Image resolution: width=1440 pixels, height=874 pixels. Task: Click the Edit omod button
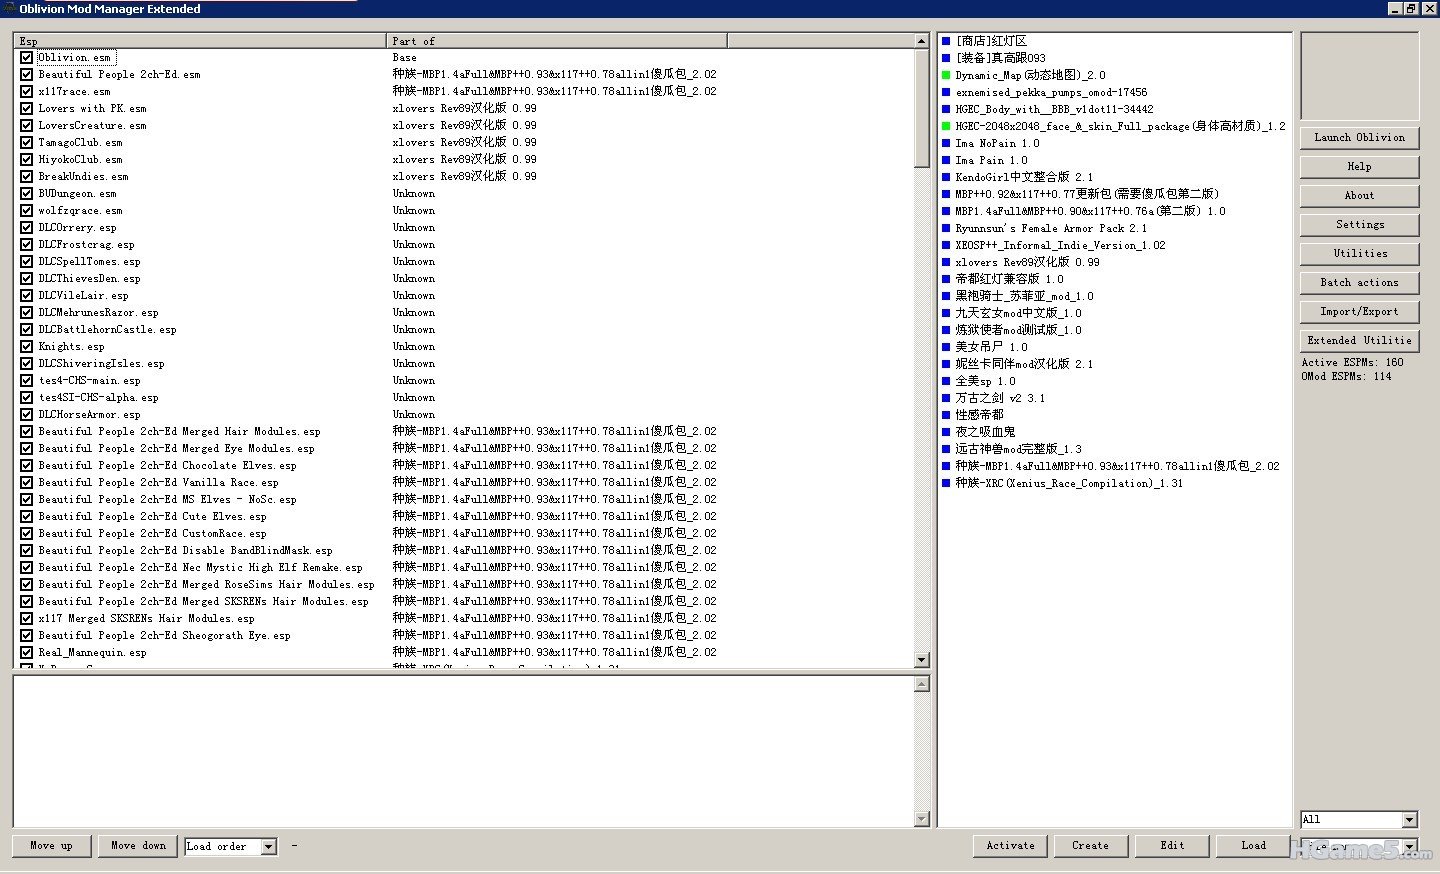click(x=1172, y=846)
